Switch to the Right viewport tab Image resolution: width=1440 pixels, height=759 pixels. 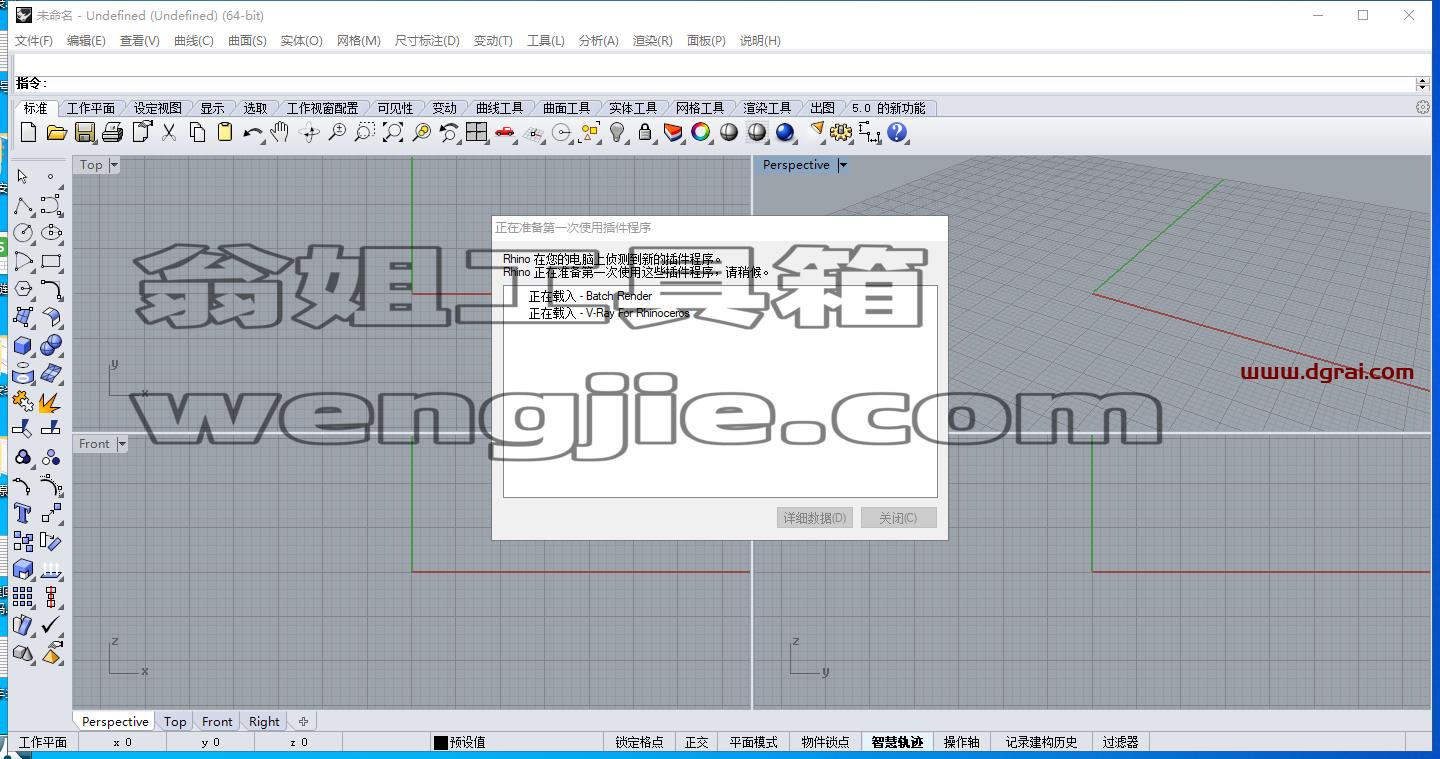point(264,722)
